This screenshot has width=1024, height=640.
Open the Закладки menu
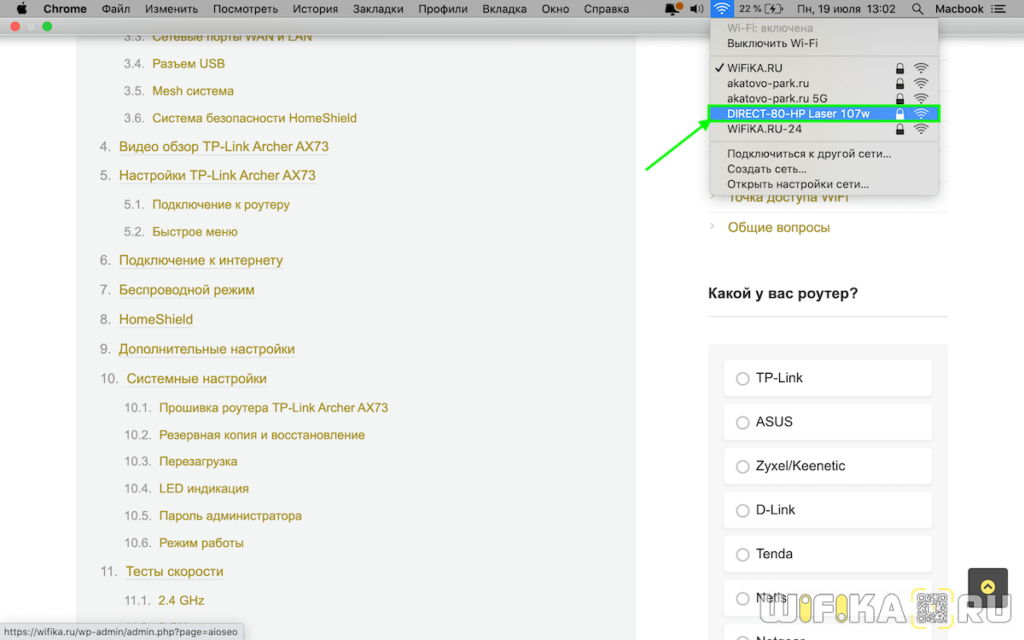coord(379,9)
